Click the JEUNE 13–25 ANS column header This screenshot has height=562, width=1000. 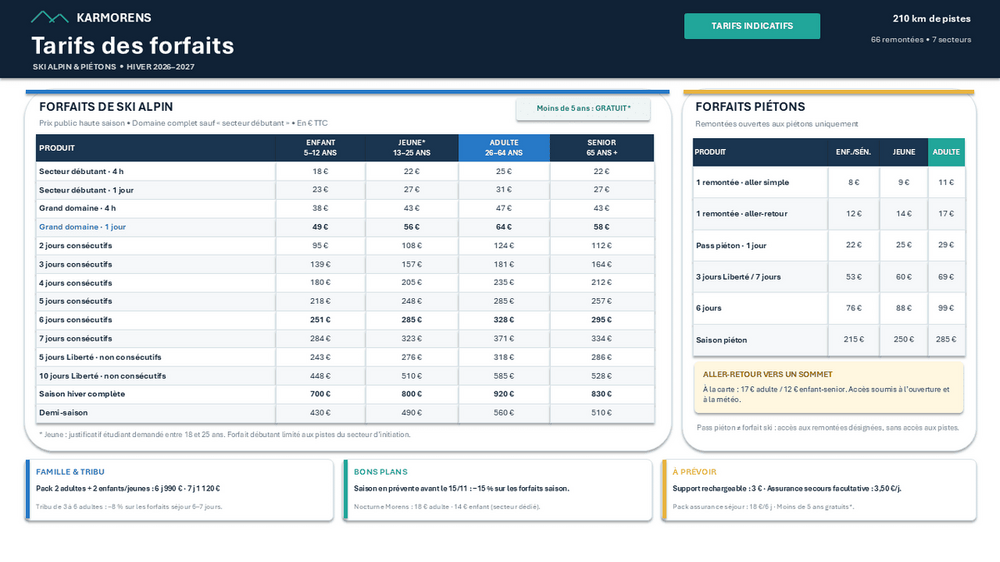412,148
